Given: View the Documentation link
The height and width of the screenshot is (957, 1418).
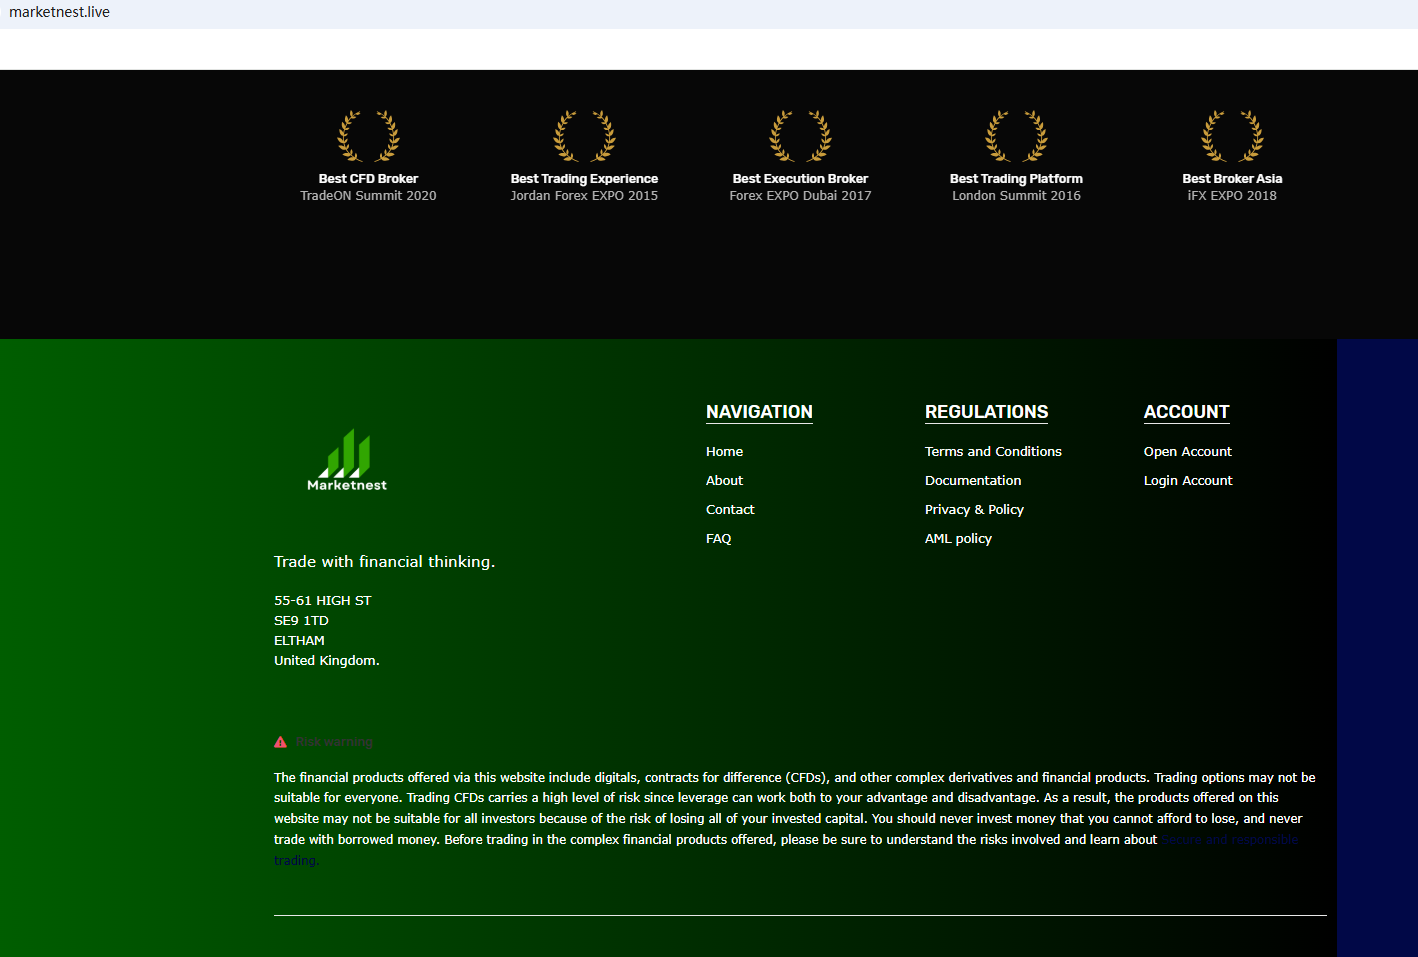Looking at the screenshot, I should 973,481.
